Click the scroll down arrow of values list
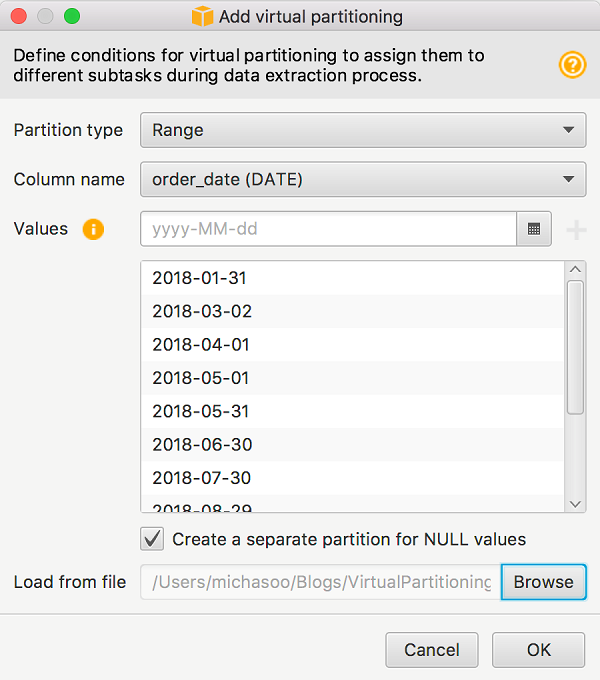This screenshot has height=680, width=600. [575, 504]
